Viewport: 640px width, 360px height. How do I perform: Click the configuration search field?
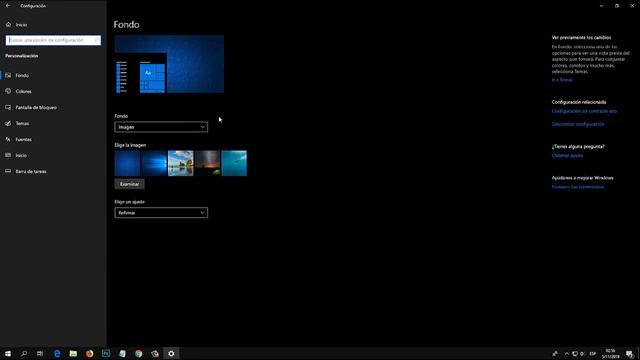tap(53, 40)
